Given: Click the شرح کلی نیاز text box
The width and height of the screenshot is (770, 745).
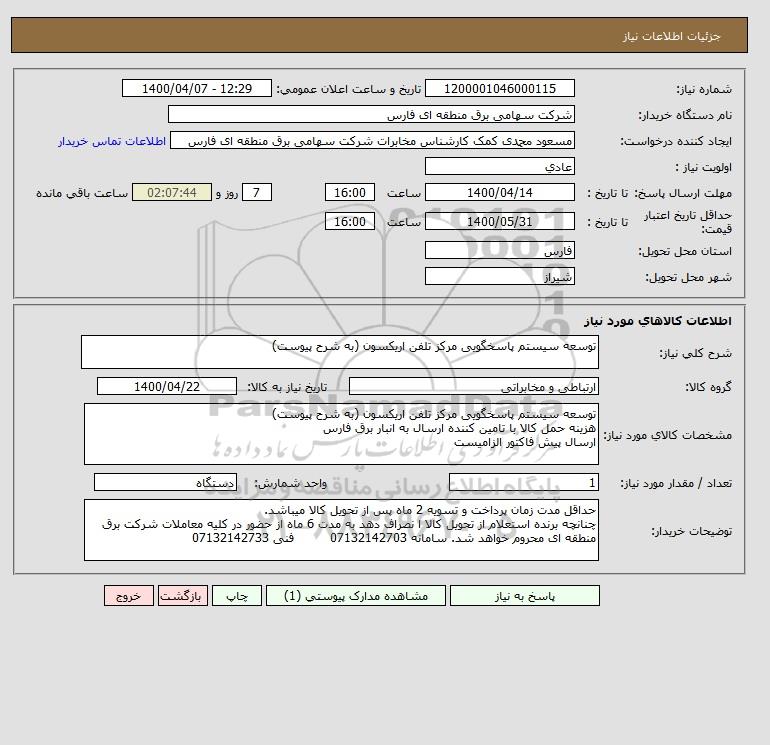Looking at the screenshot, I should [x=340, y=352].
